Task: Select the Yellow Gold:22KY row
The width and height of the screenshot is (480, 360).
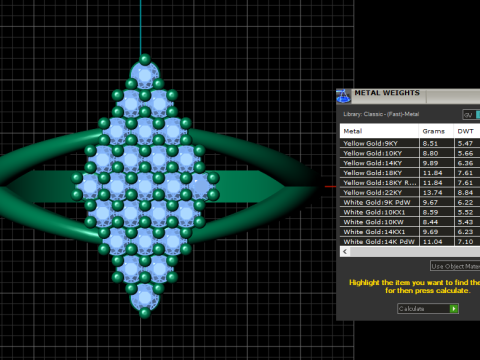Action: click(x=410, y=192)
